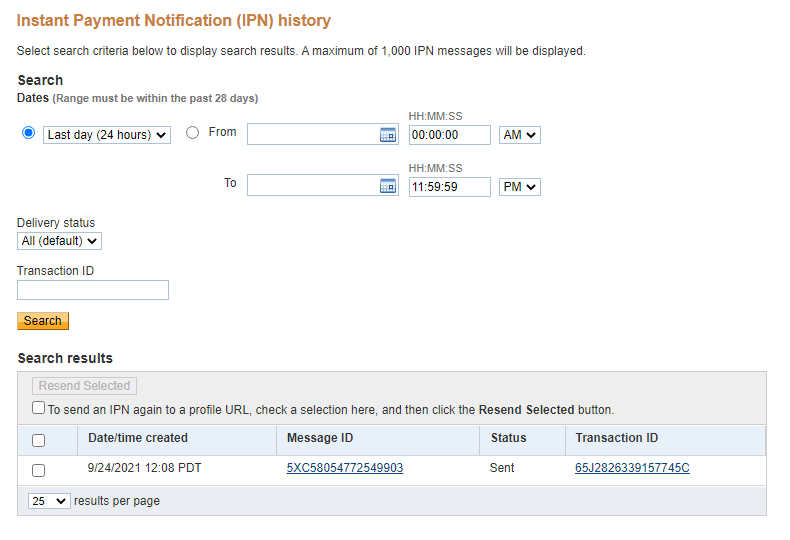
Task: Click the orange Search button
Action: [x=43, y=321]
